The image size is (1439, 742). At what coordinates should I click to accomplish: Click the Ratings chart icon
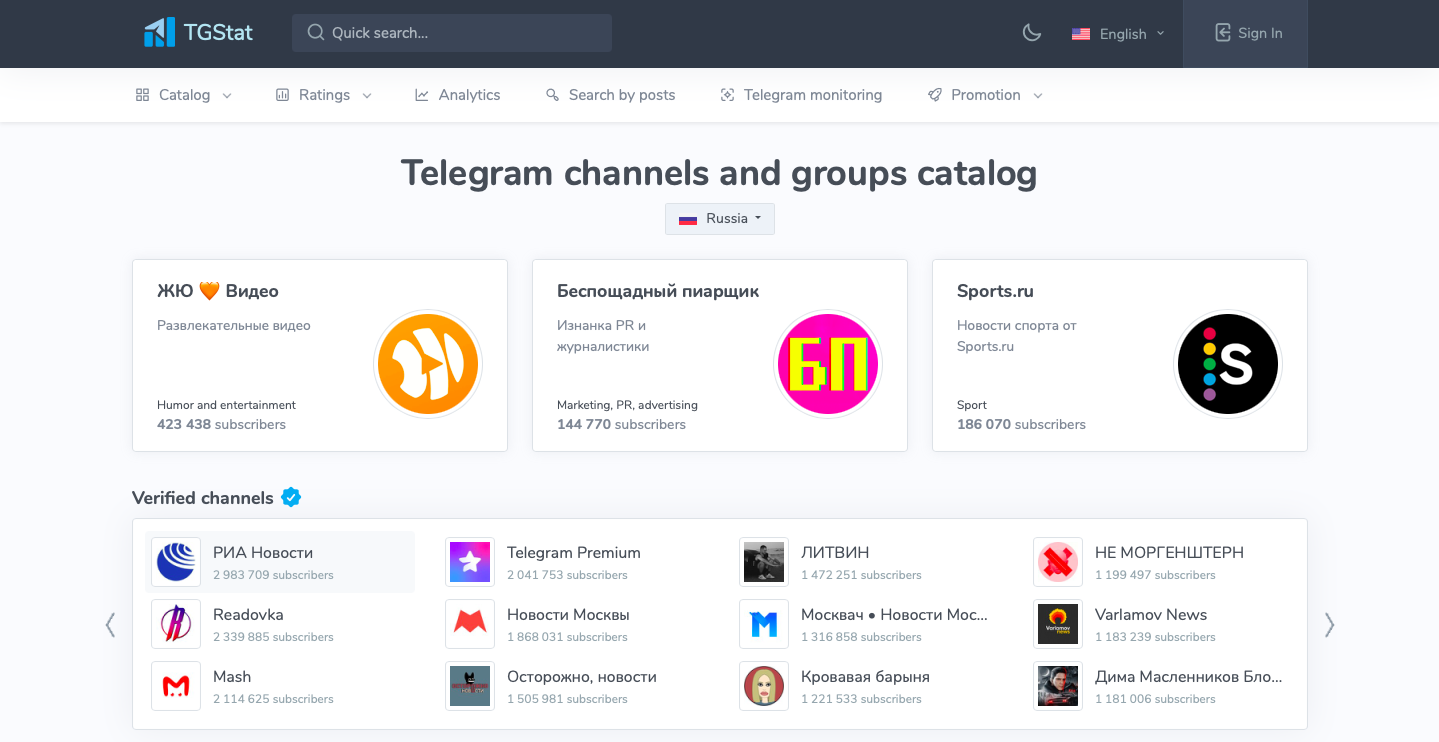(x=282, y=95)
